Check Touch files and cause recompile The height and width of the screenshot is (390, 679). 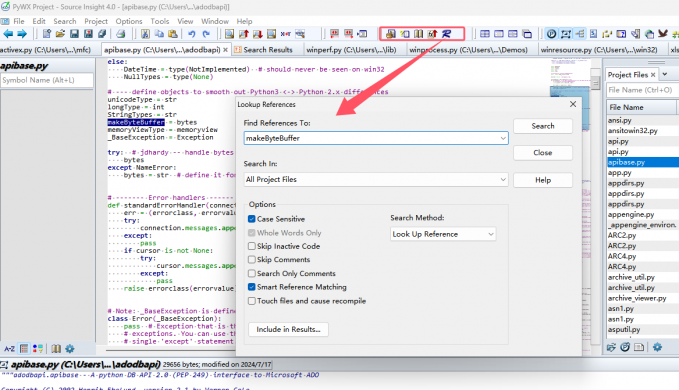click(252, 301)
